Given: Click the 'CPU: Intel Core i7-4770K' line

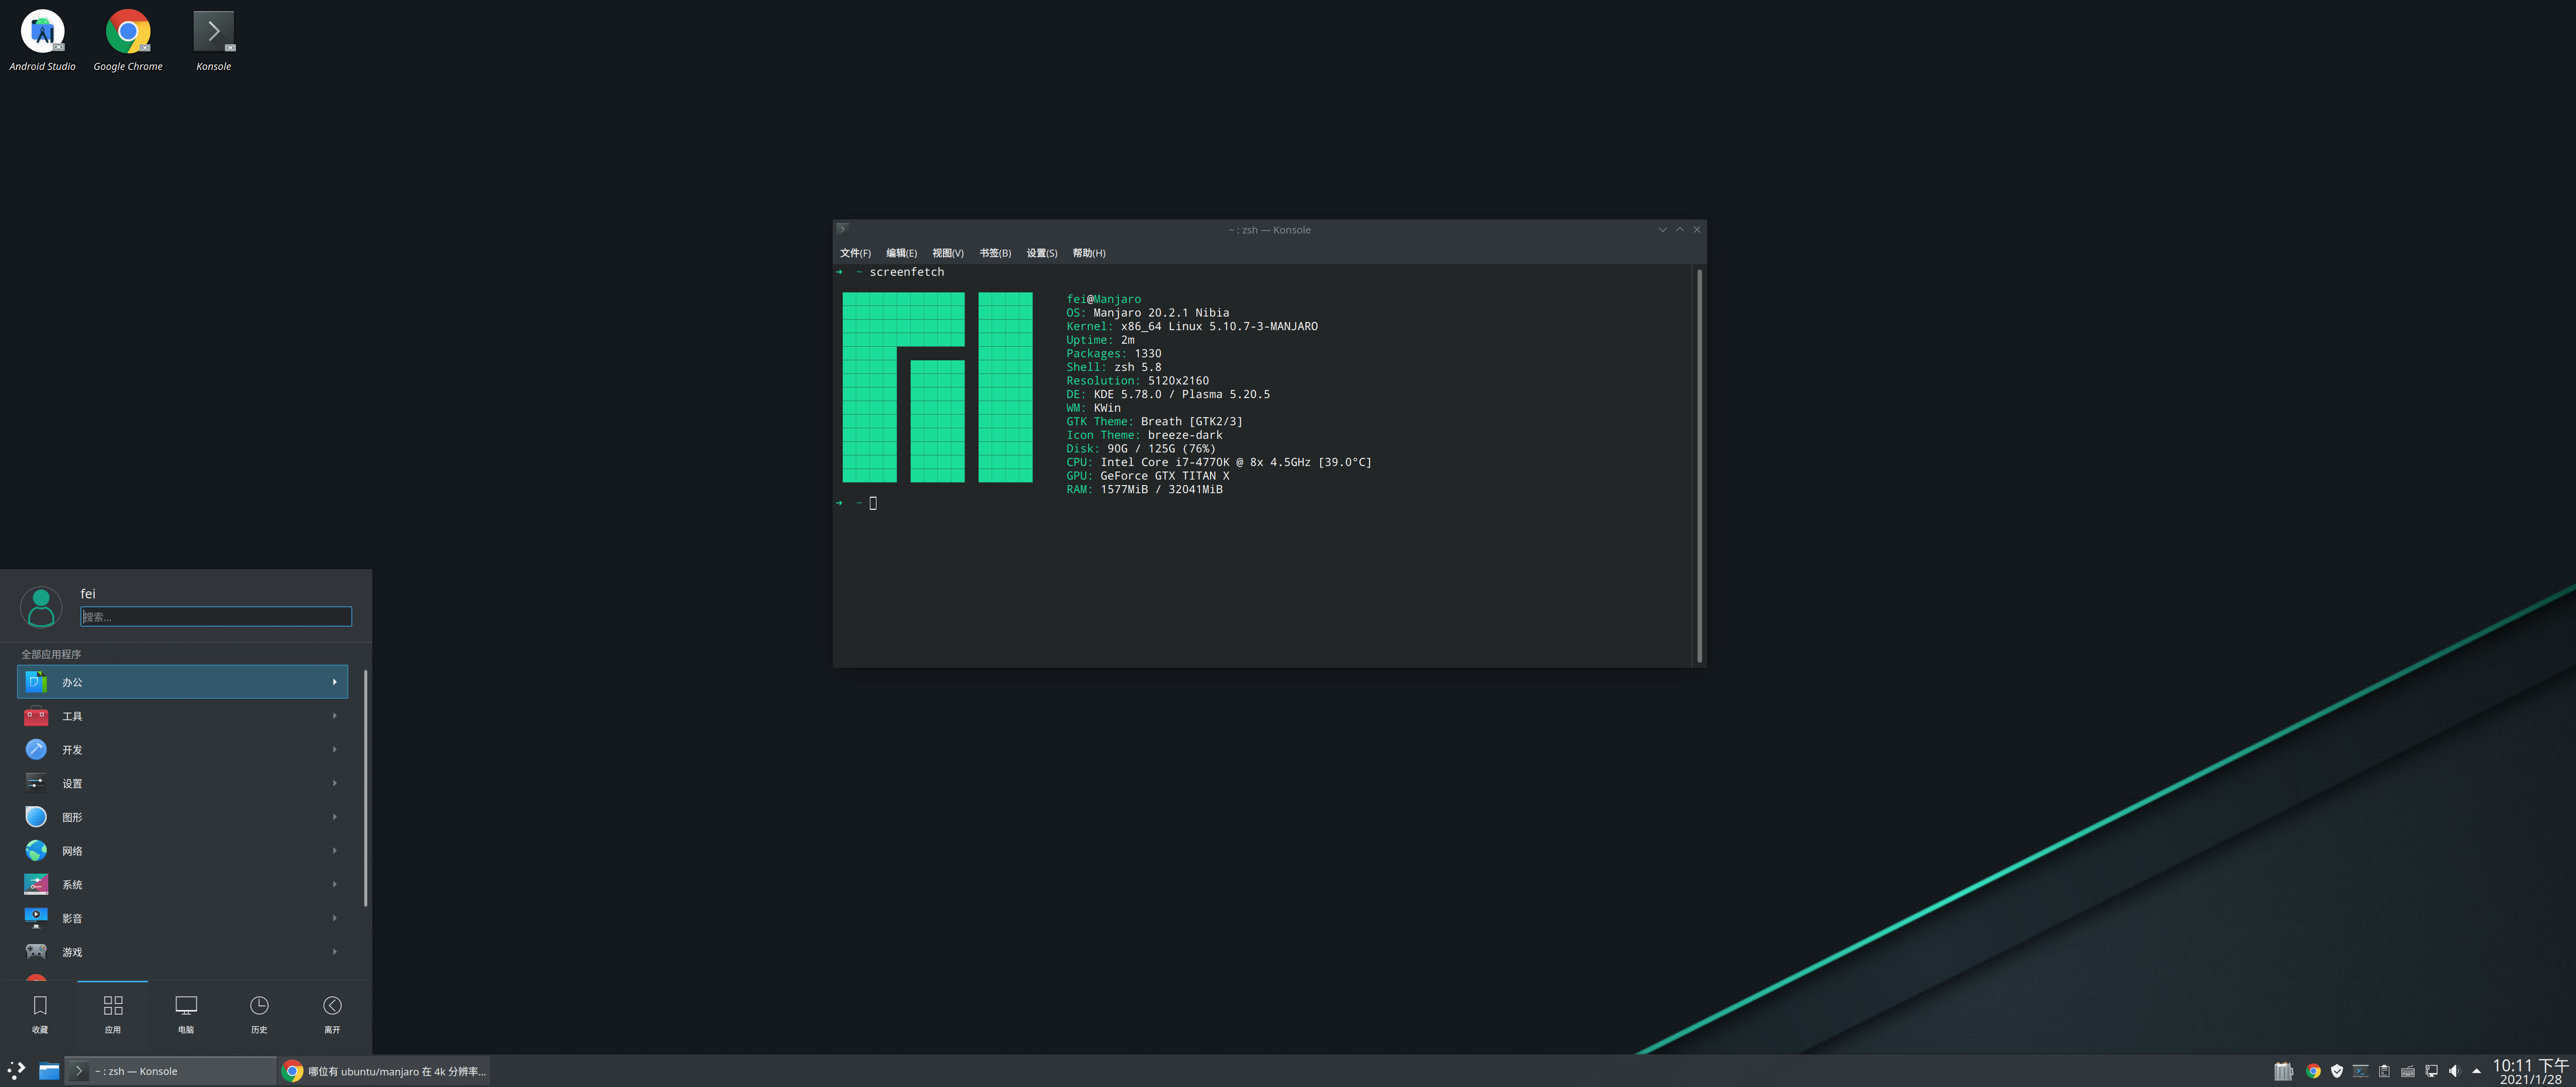Looking at the screenshot, I should click(1219, 462).
